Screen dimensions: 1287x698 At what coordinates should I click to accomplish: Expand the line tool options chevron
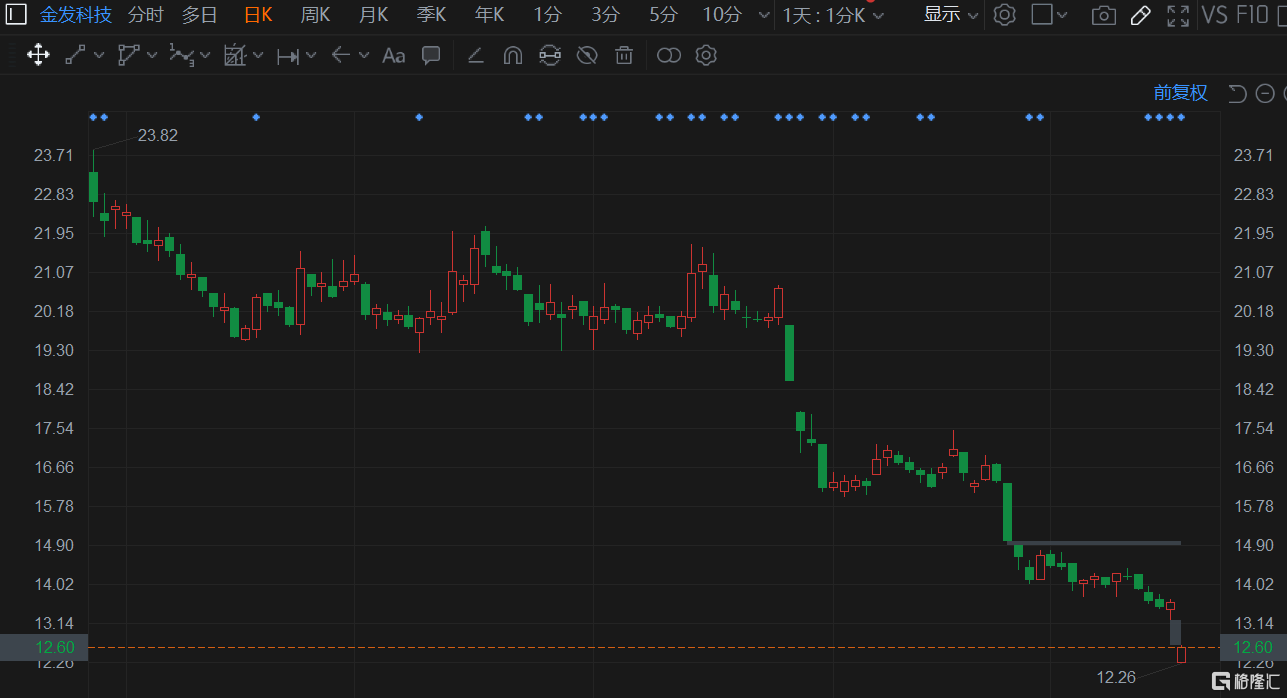click(x=98, y=56)
